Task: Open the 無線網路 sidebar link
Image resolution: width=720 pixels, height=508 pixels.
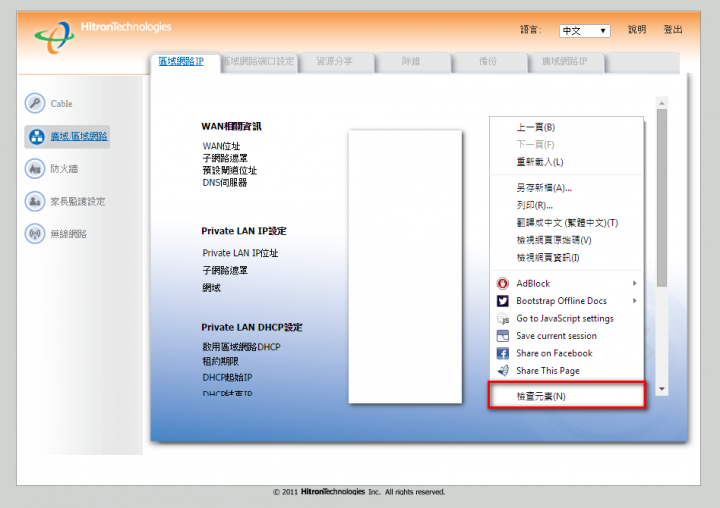Action: 68,234
